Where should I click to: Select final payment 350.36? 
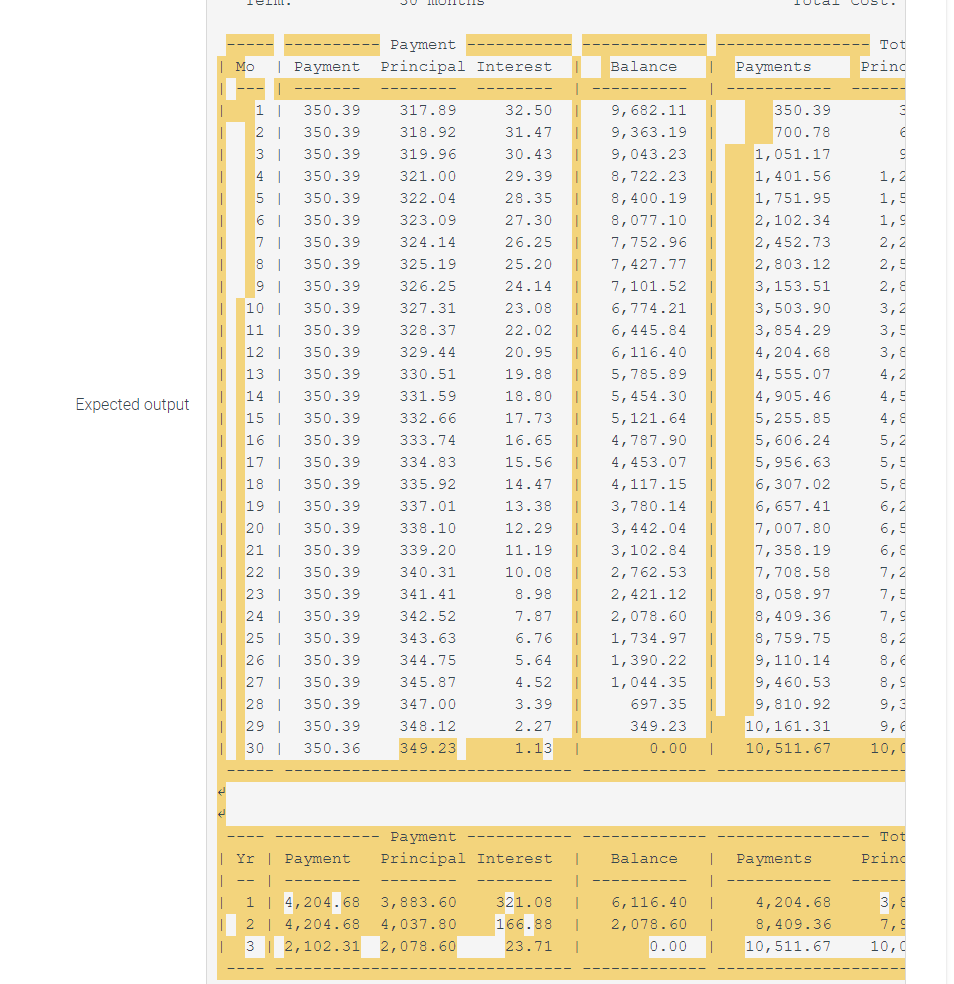331,748
